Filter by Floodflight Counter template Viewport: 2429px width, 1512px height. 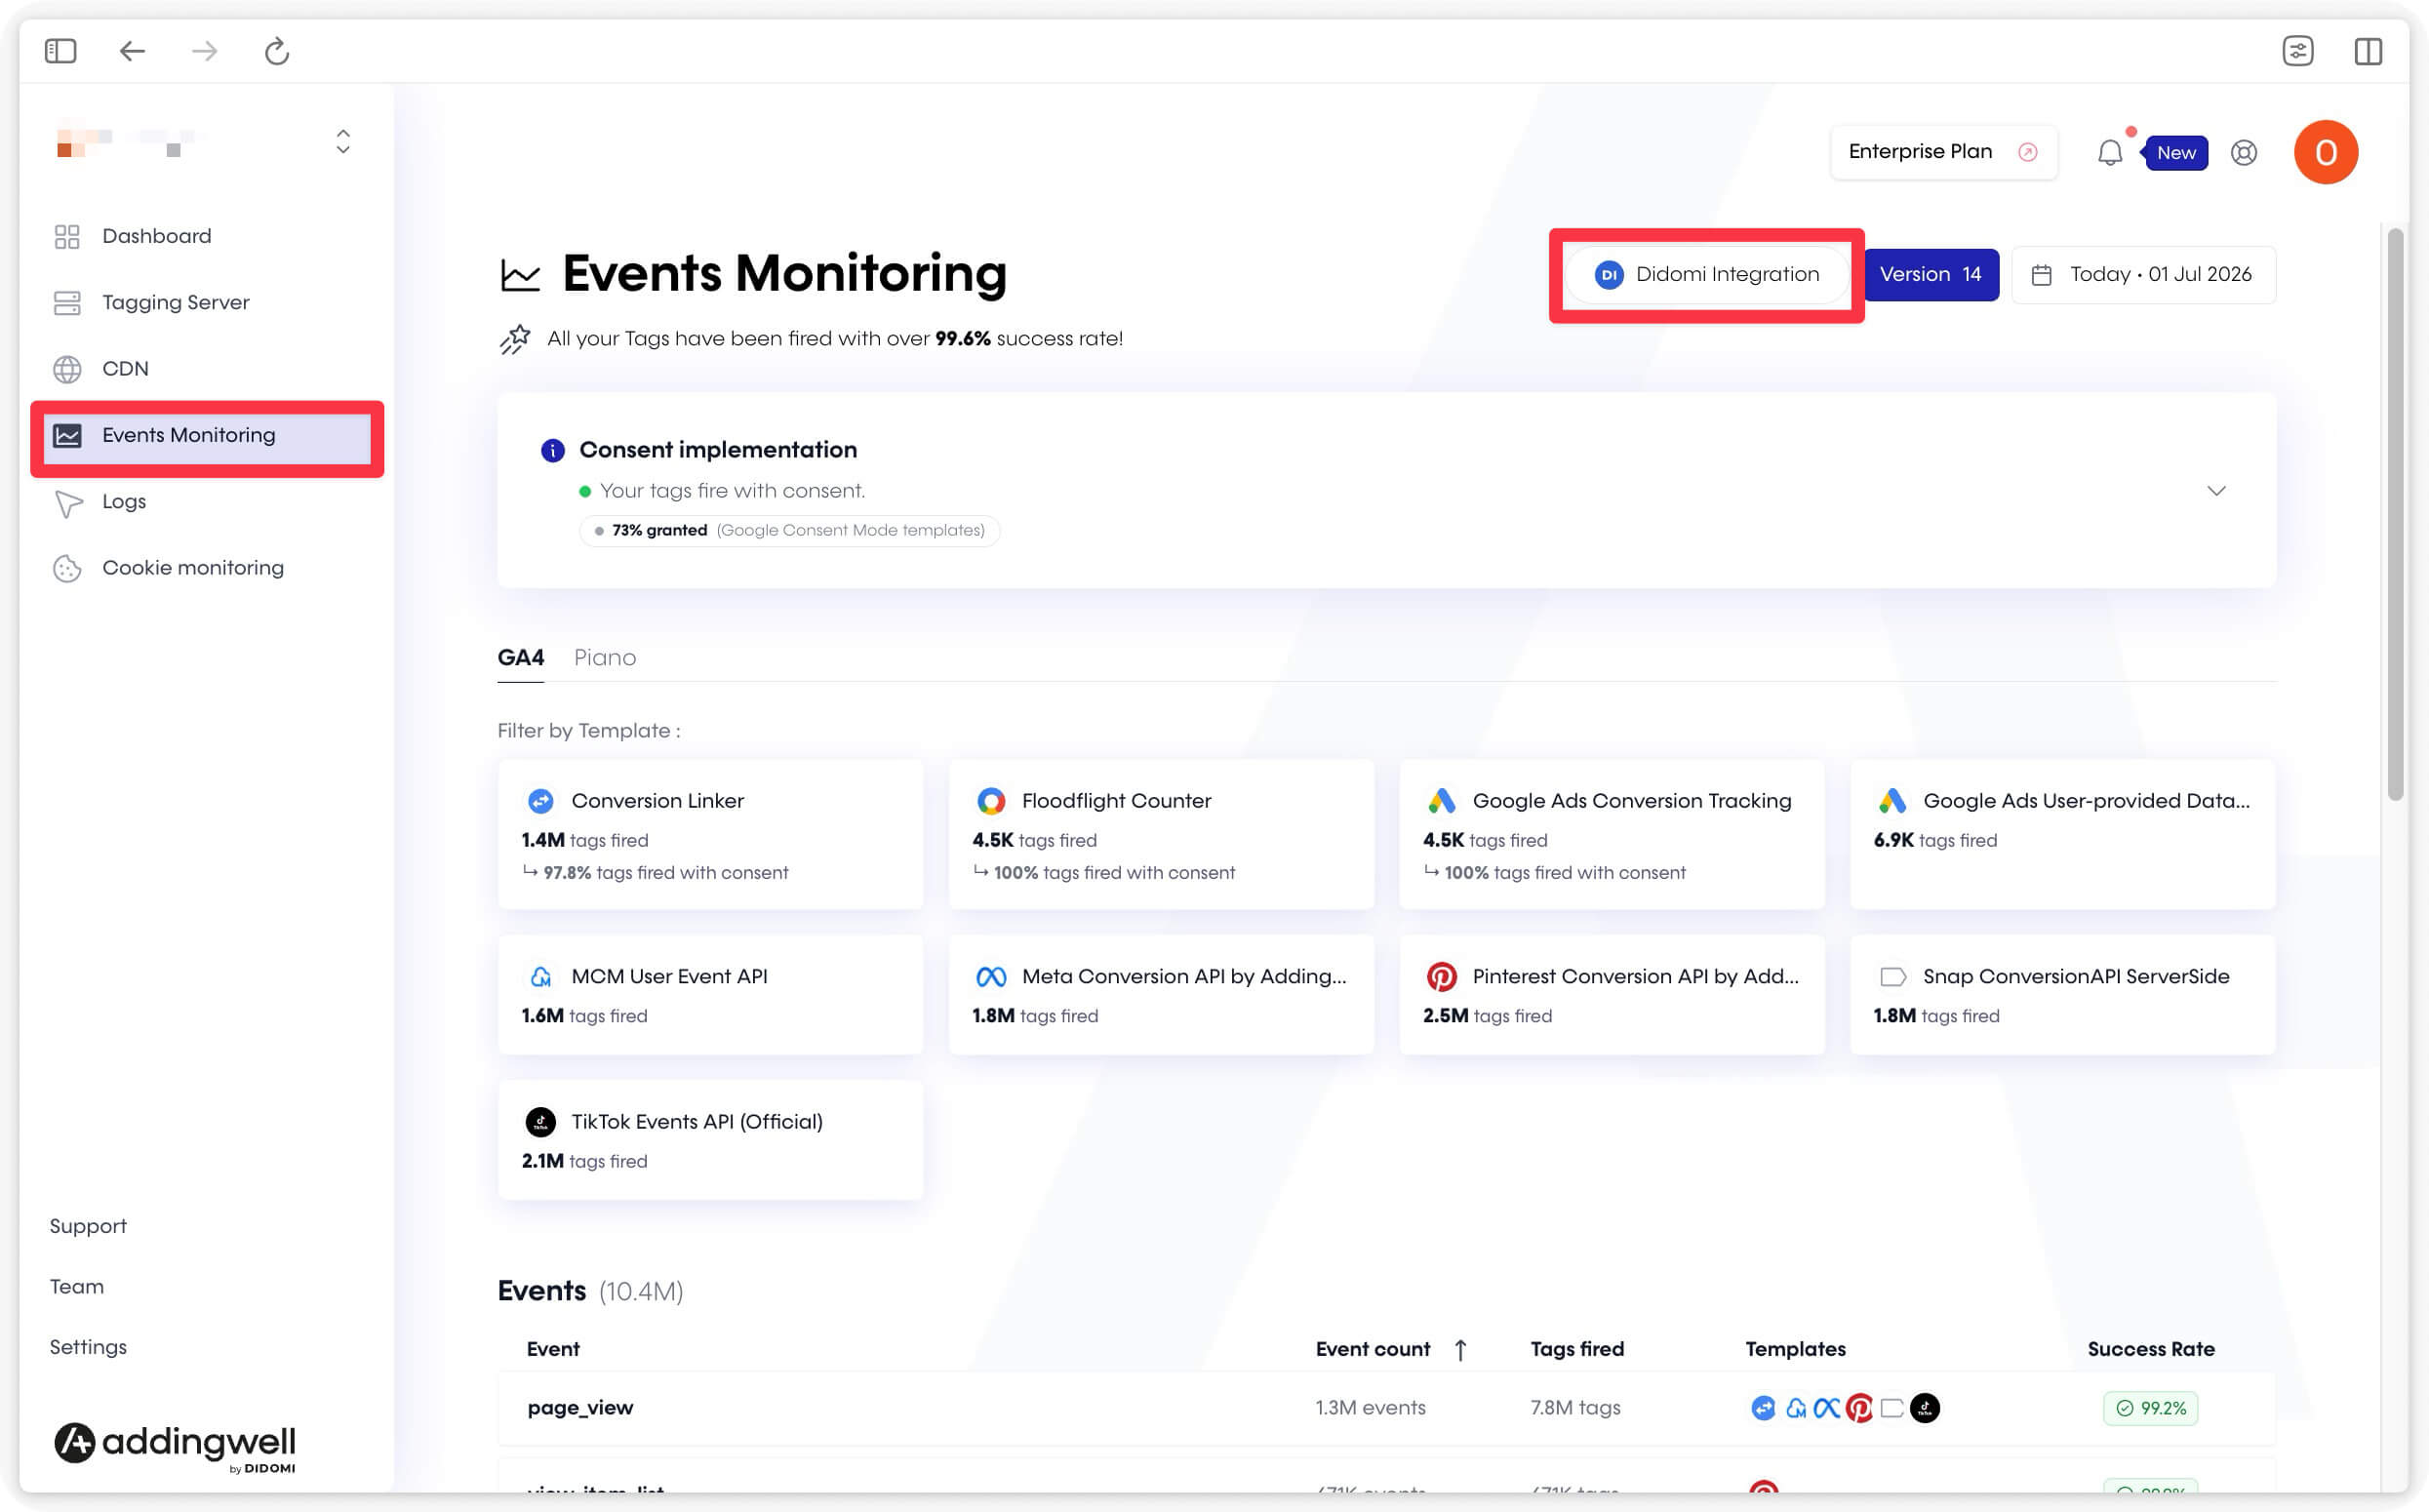pos(1160,834)
